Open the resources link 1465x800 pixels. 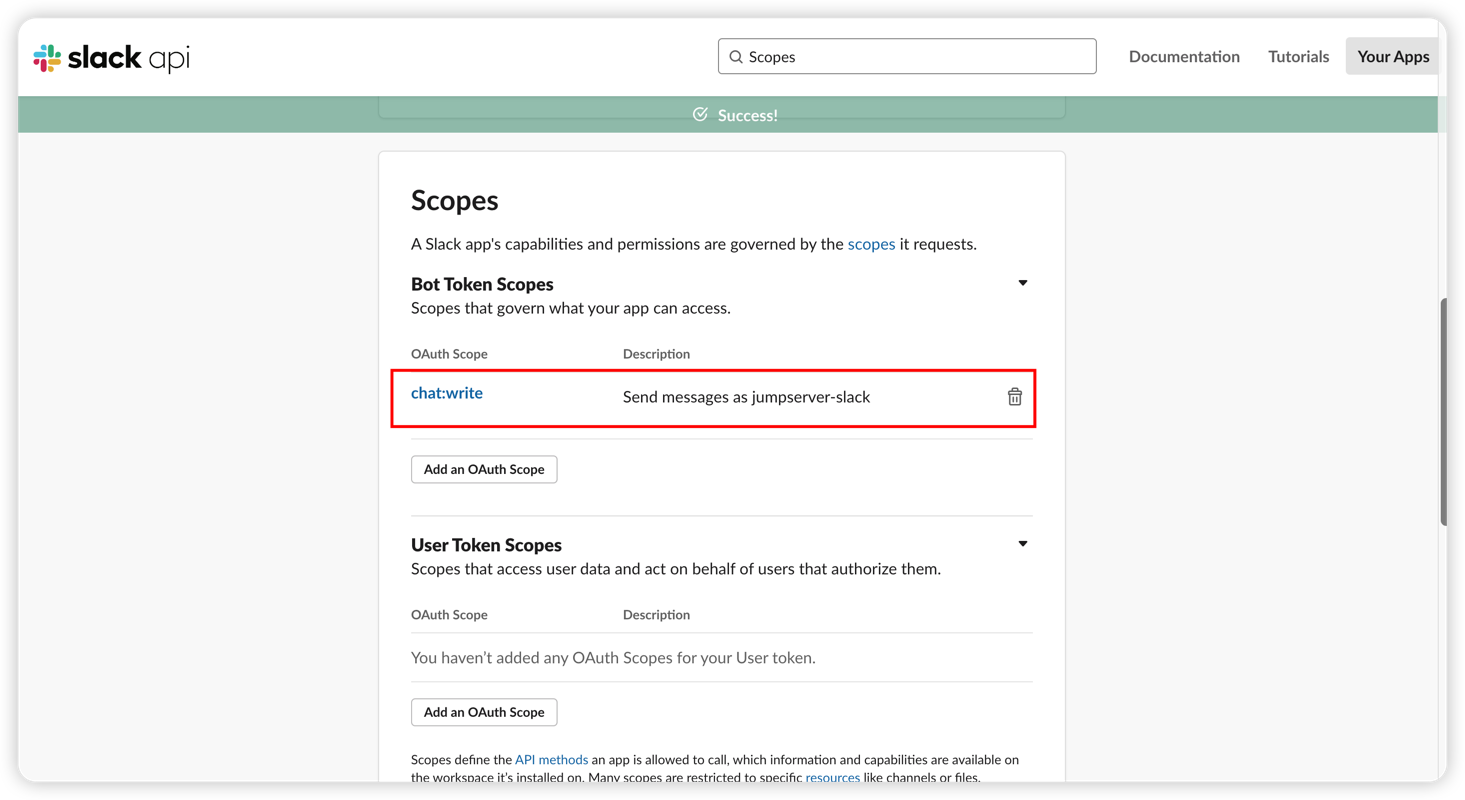click(x=833, y=777)
